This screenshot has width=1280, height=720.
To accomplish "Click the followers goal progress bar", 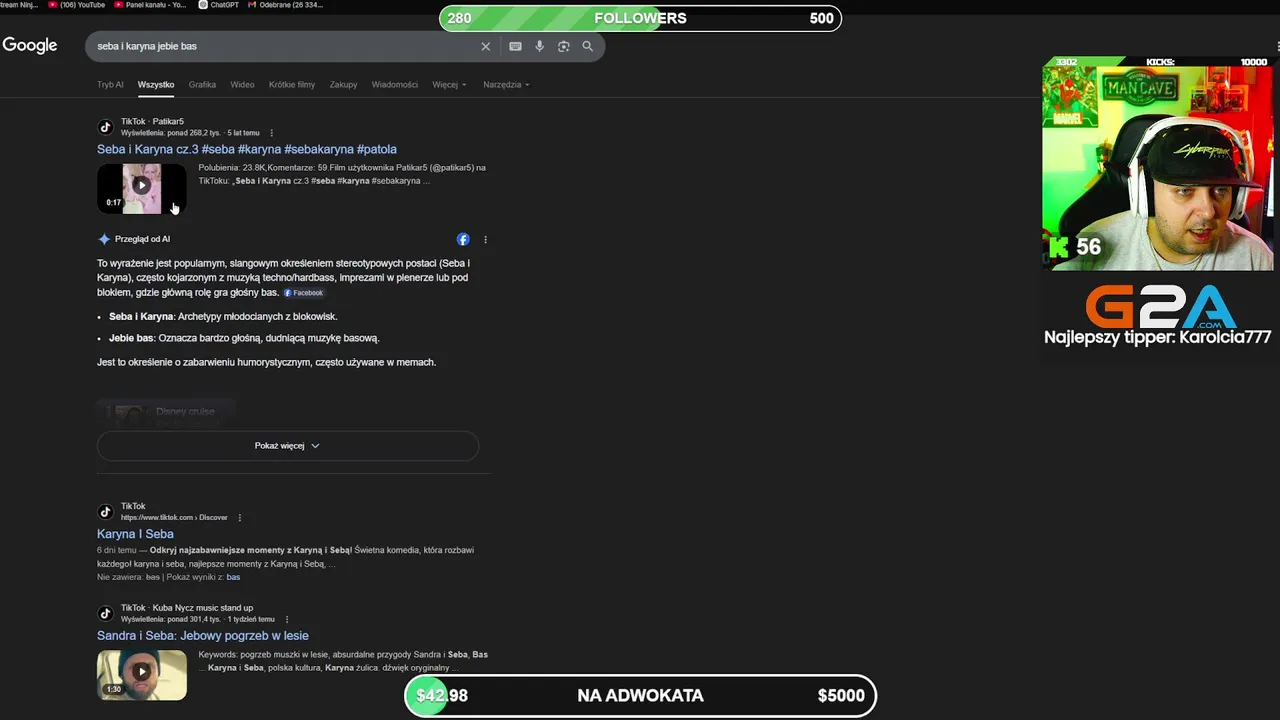I will coord(640,18).
